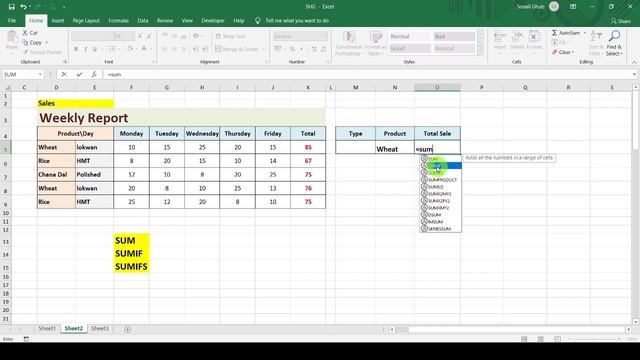Click the Good cell style
The image size is (640, 360).
coord(410,48)
